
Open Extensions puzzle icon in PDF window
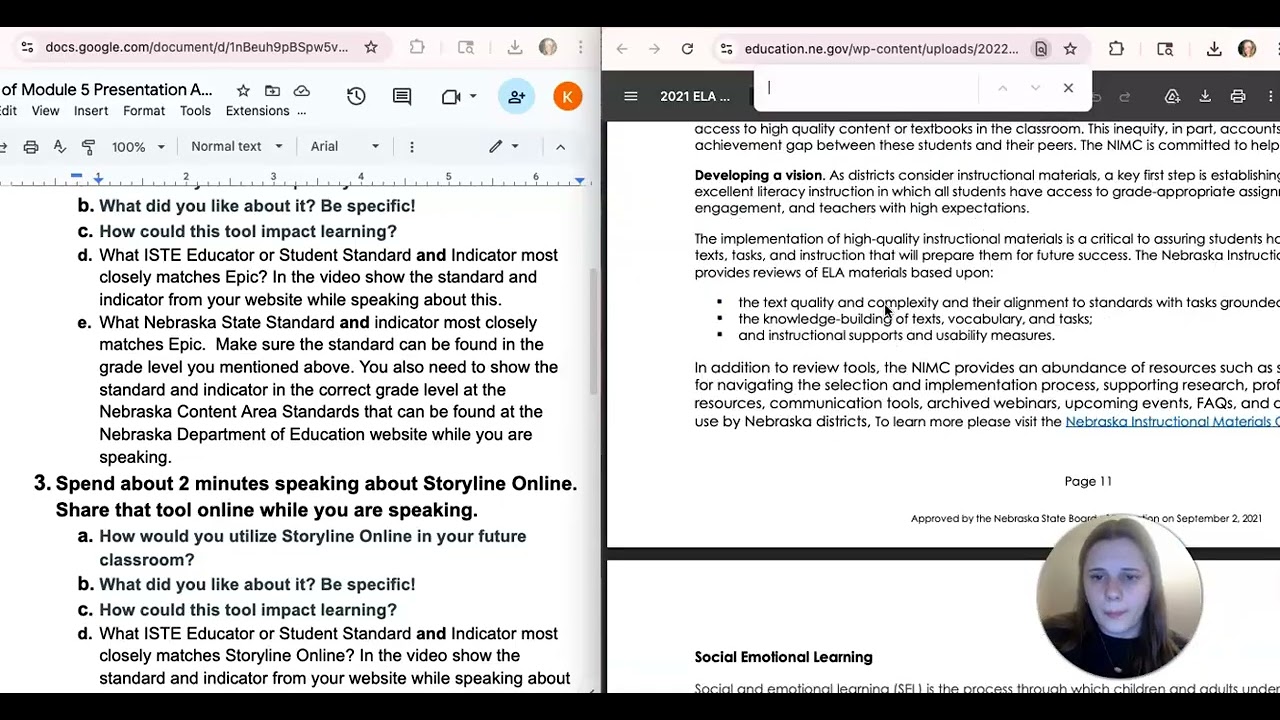pyautogui.click(x=1116, y=49)
